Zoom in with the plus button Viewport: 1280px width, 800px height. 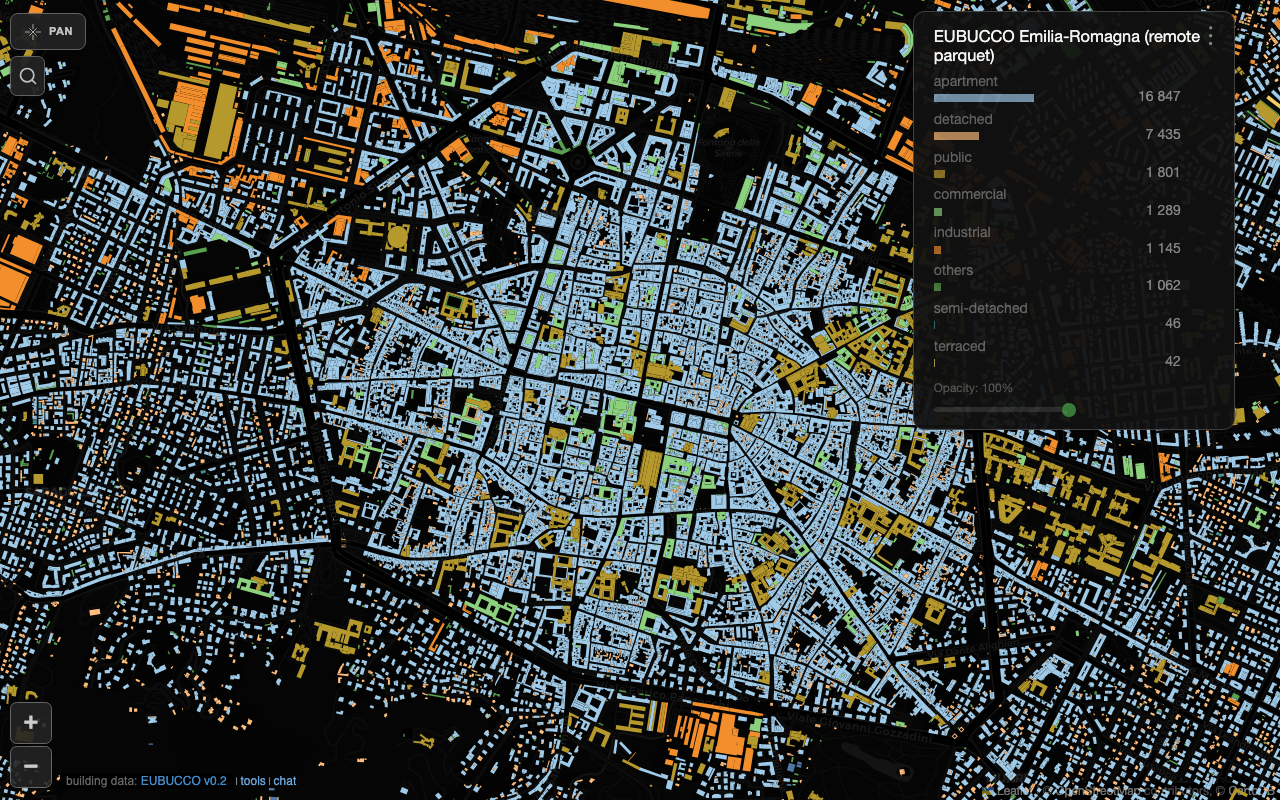pos(31,723)
